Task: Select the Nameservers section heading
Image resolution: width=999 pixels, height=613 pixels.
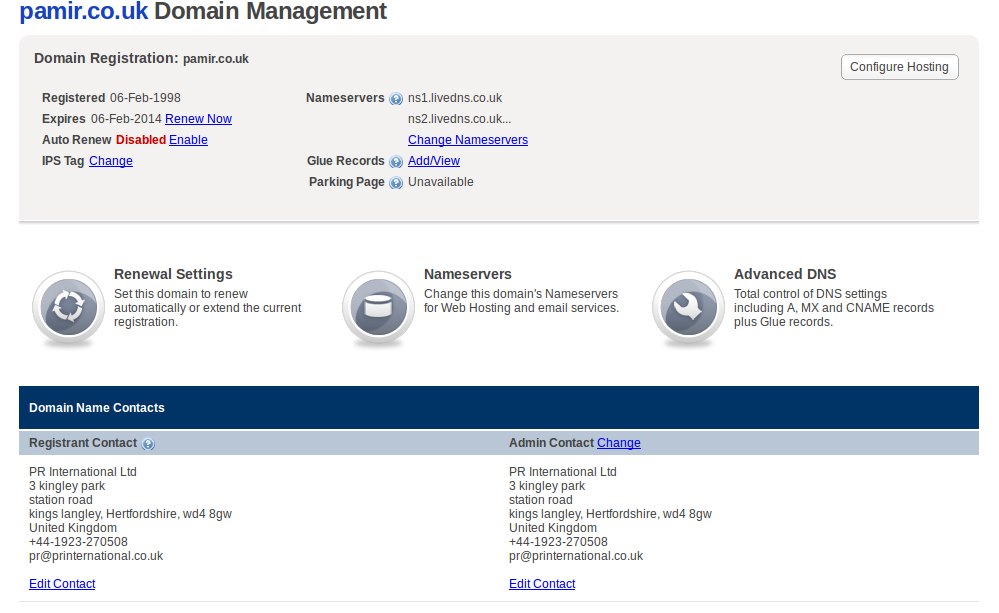Action: (468, 274)
